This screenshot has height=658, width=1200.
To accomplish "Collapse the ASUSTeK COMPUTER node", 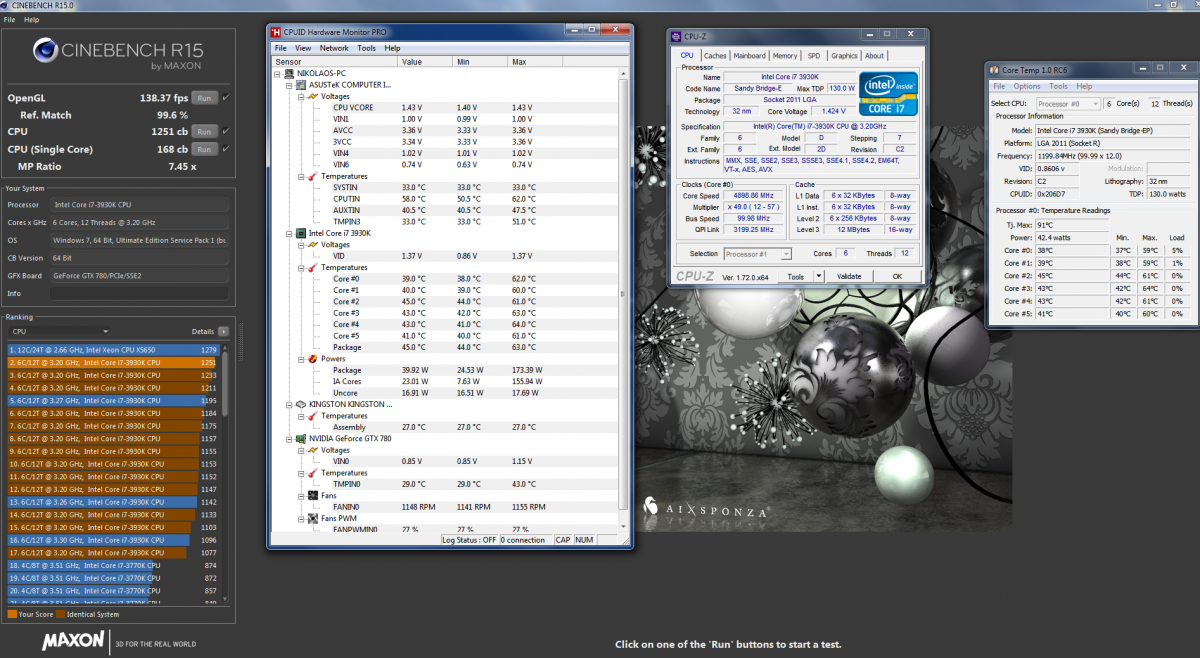I will [x=288, y=85].
